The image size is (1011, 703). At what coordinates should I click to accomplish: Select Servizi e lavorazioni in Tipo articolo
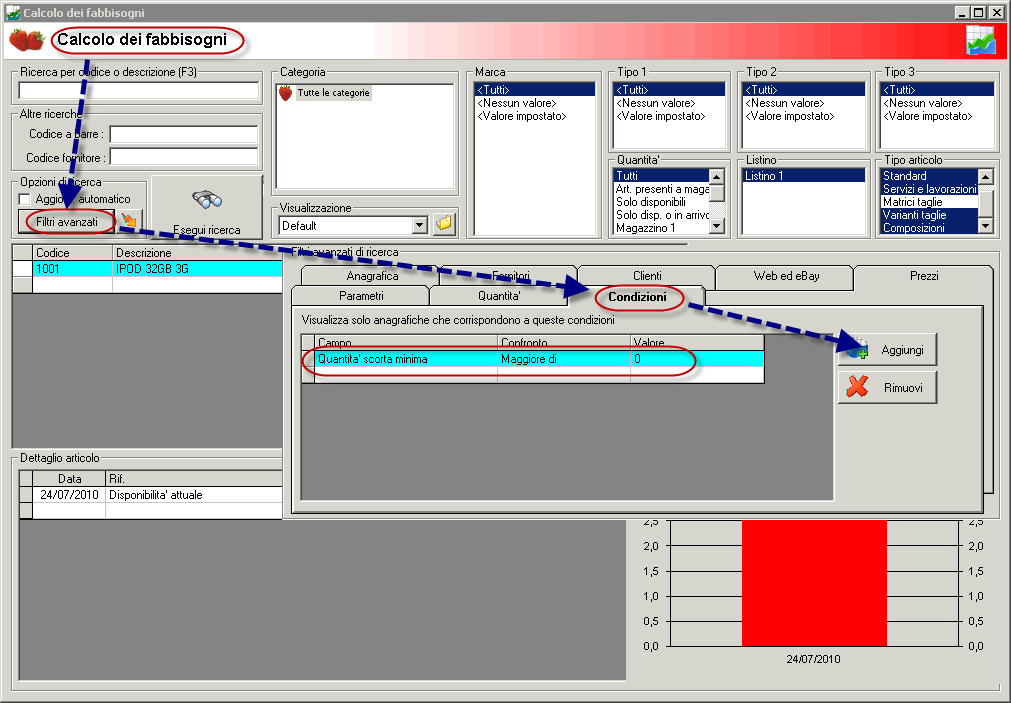point(928,188)
